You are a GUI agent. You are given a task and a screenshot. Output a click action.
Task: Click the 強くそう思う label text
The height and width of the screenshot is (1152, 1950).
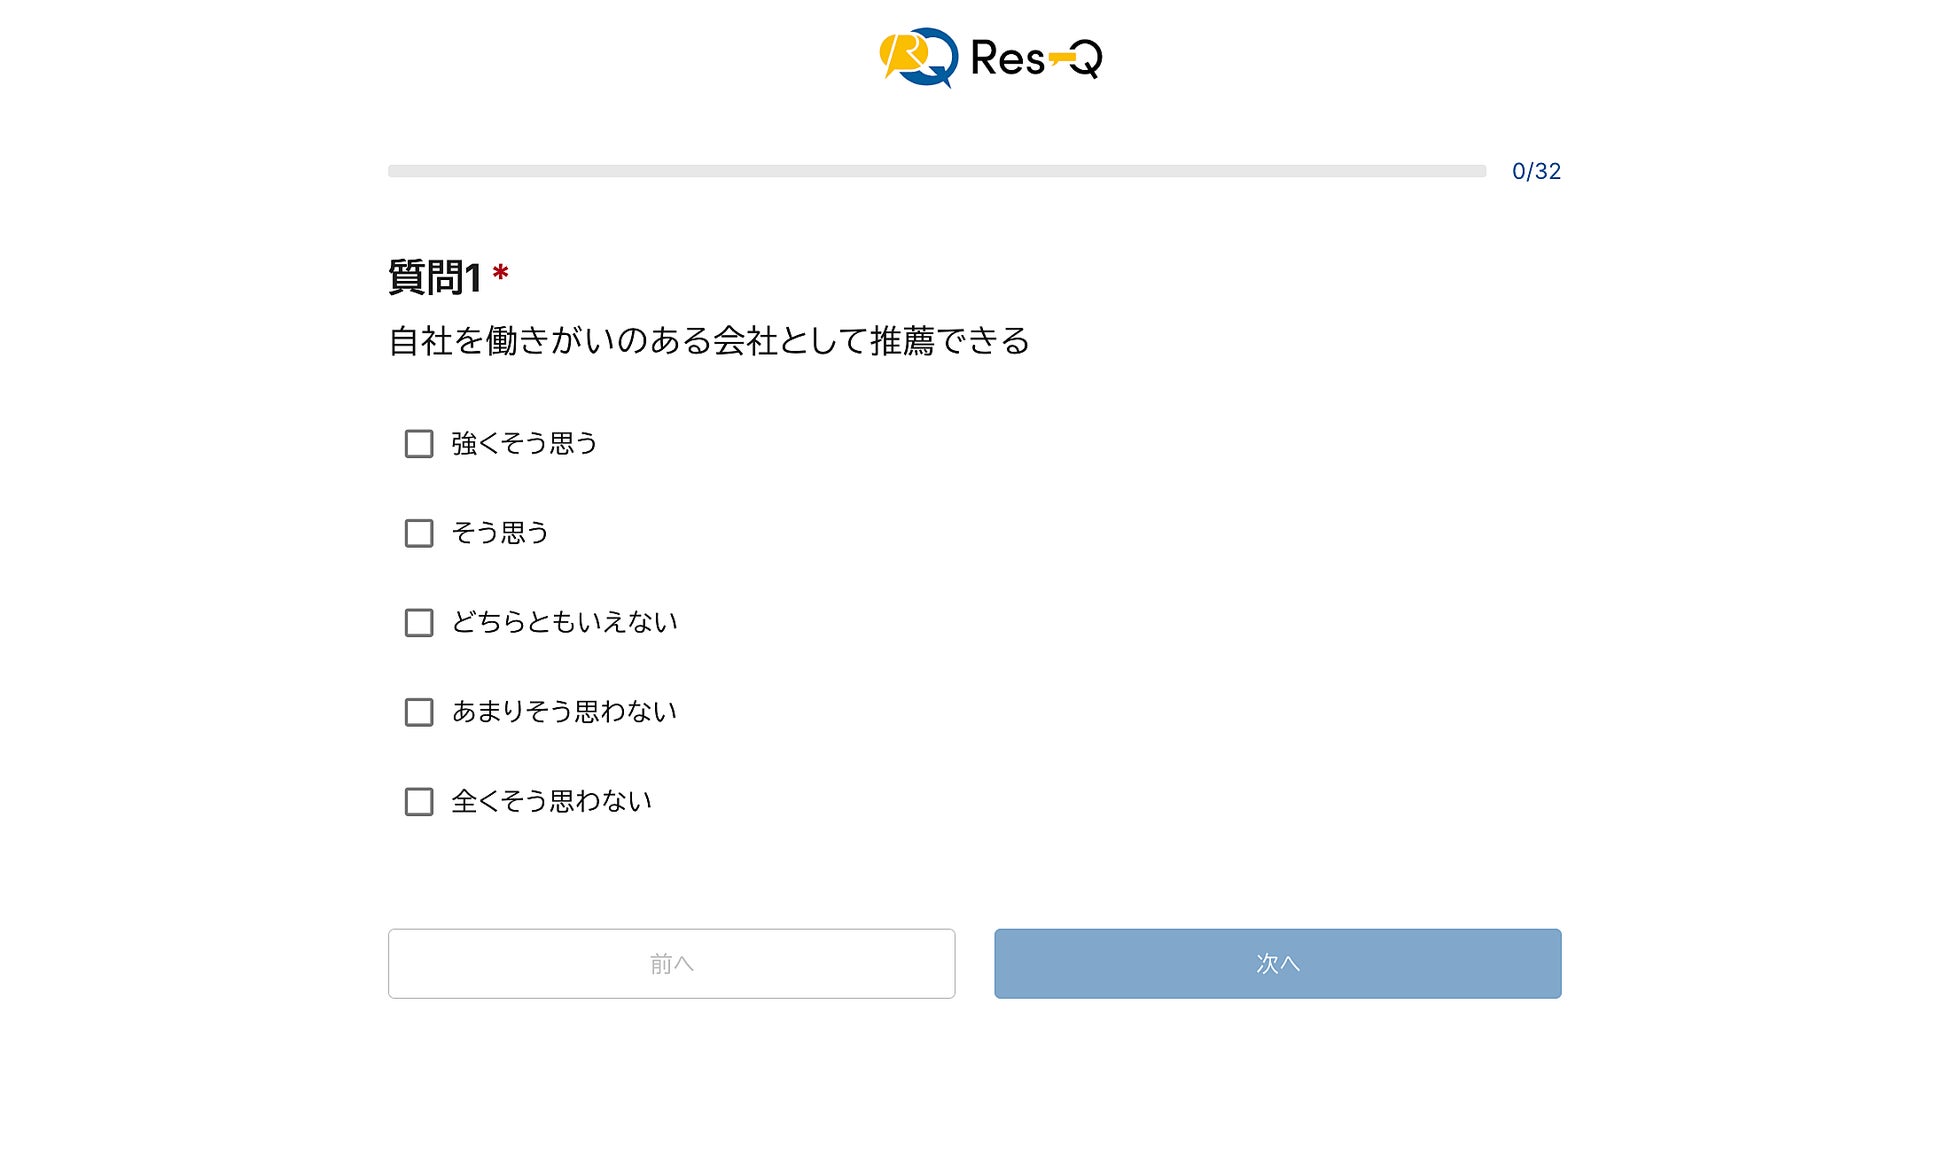point(524,444)
